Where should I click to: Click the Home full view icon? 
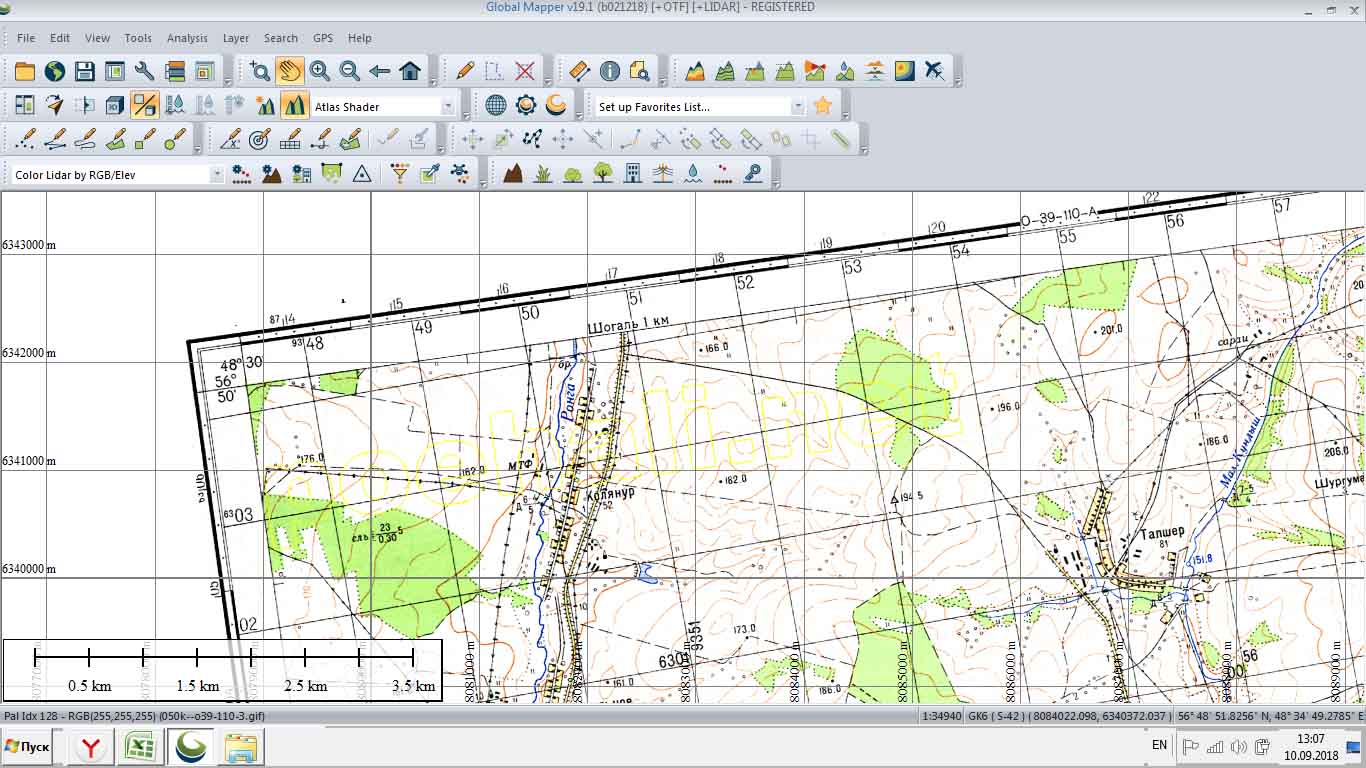coord(409,71)
